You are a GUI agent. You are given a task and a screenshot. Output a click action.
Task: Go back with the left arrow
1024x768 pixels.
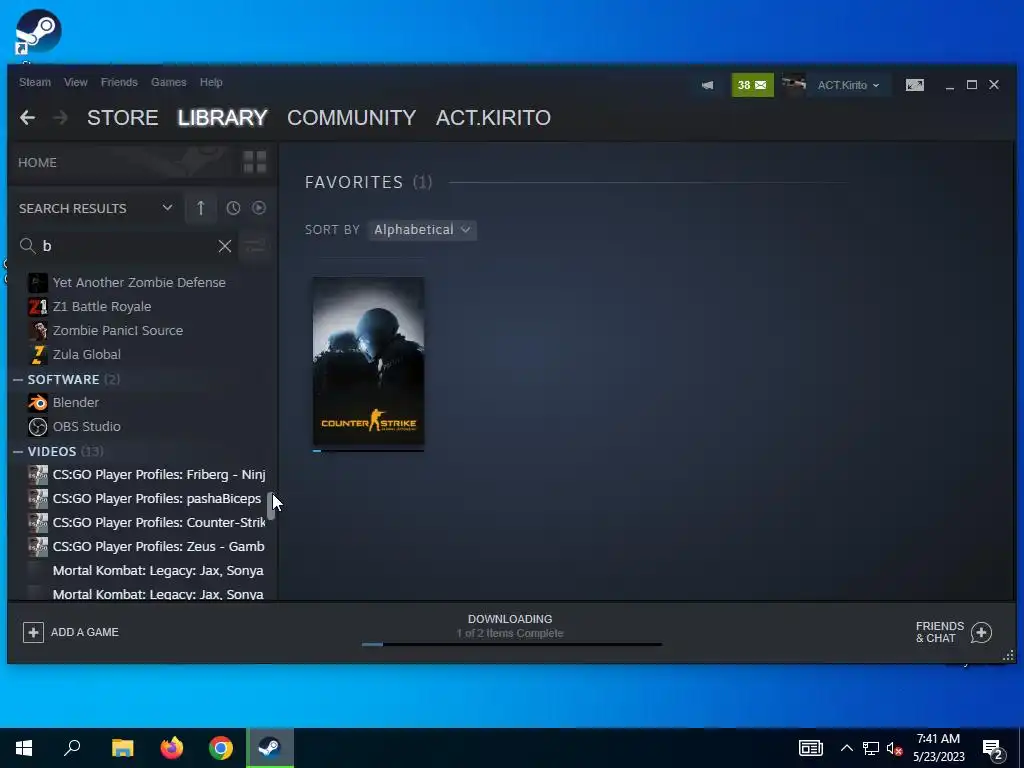tap(27, 118)
